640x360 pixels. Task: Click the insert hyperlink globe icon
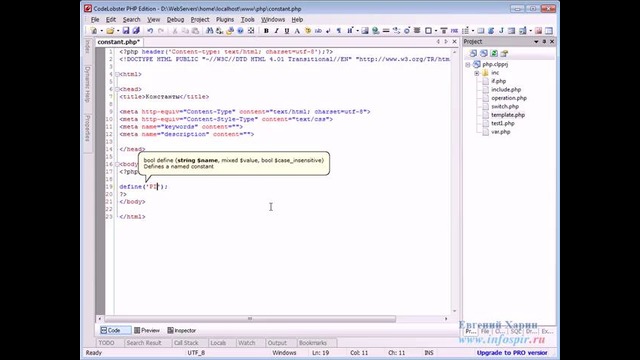click(x=376, y=31)
